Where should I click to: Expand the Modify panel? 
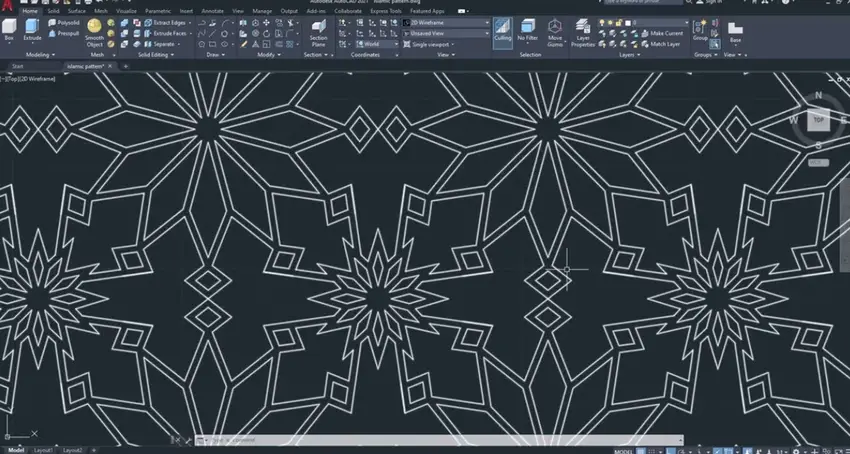[269, 55]
